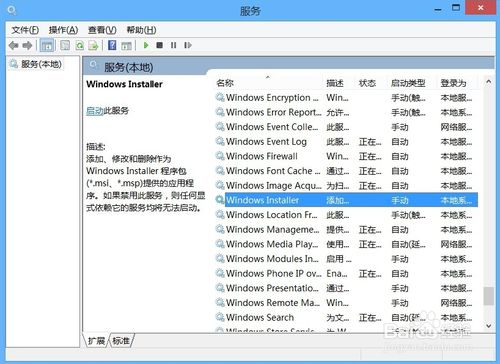Click the green Start Service play icon
This screenshot has width=500, height=364.
(146, 45)
